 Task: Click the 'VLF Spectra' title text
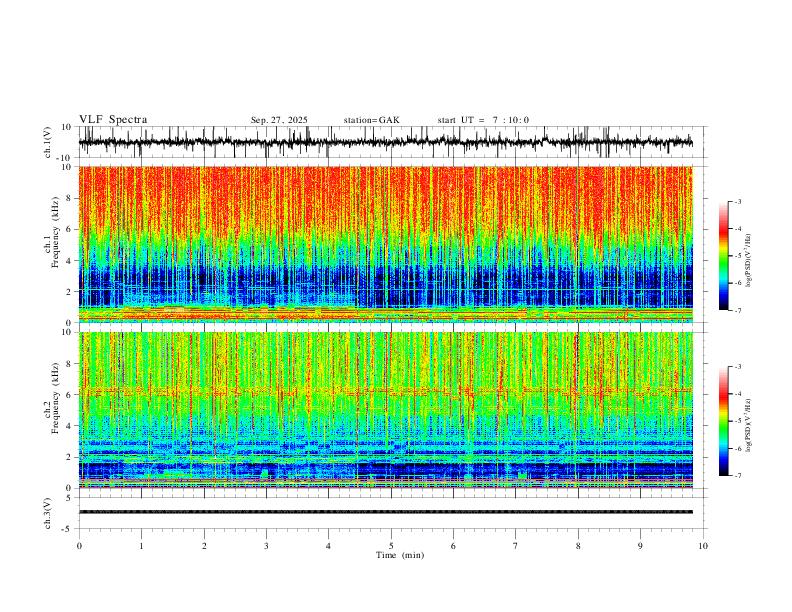tap(113, 120)
